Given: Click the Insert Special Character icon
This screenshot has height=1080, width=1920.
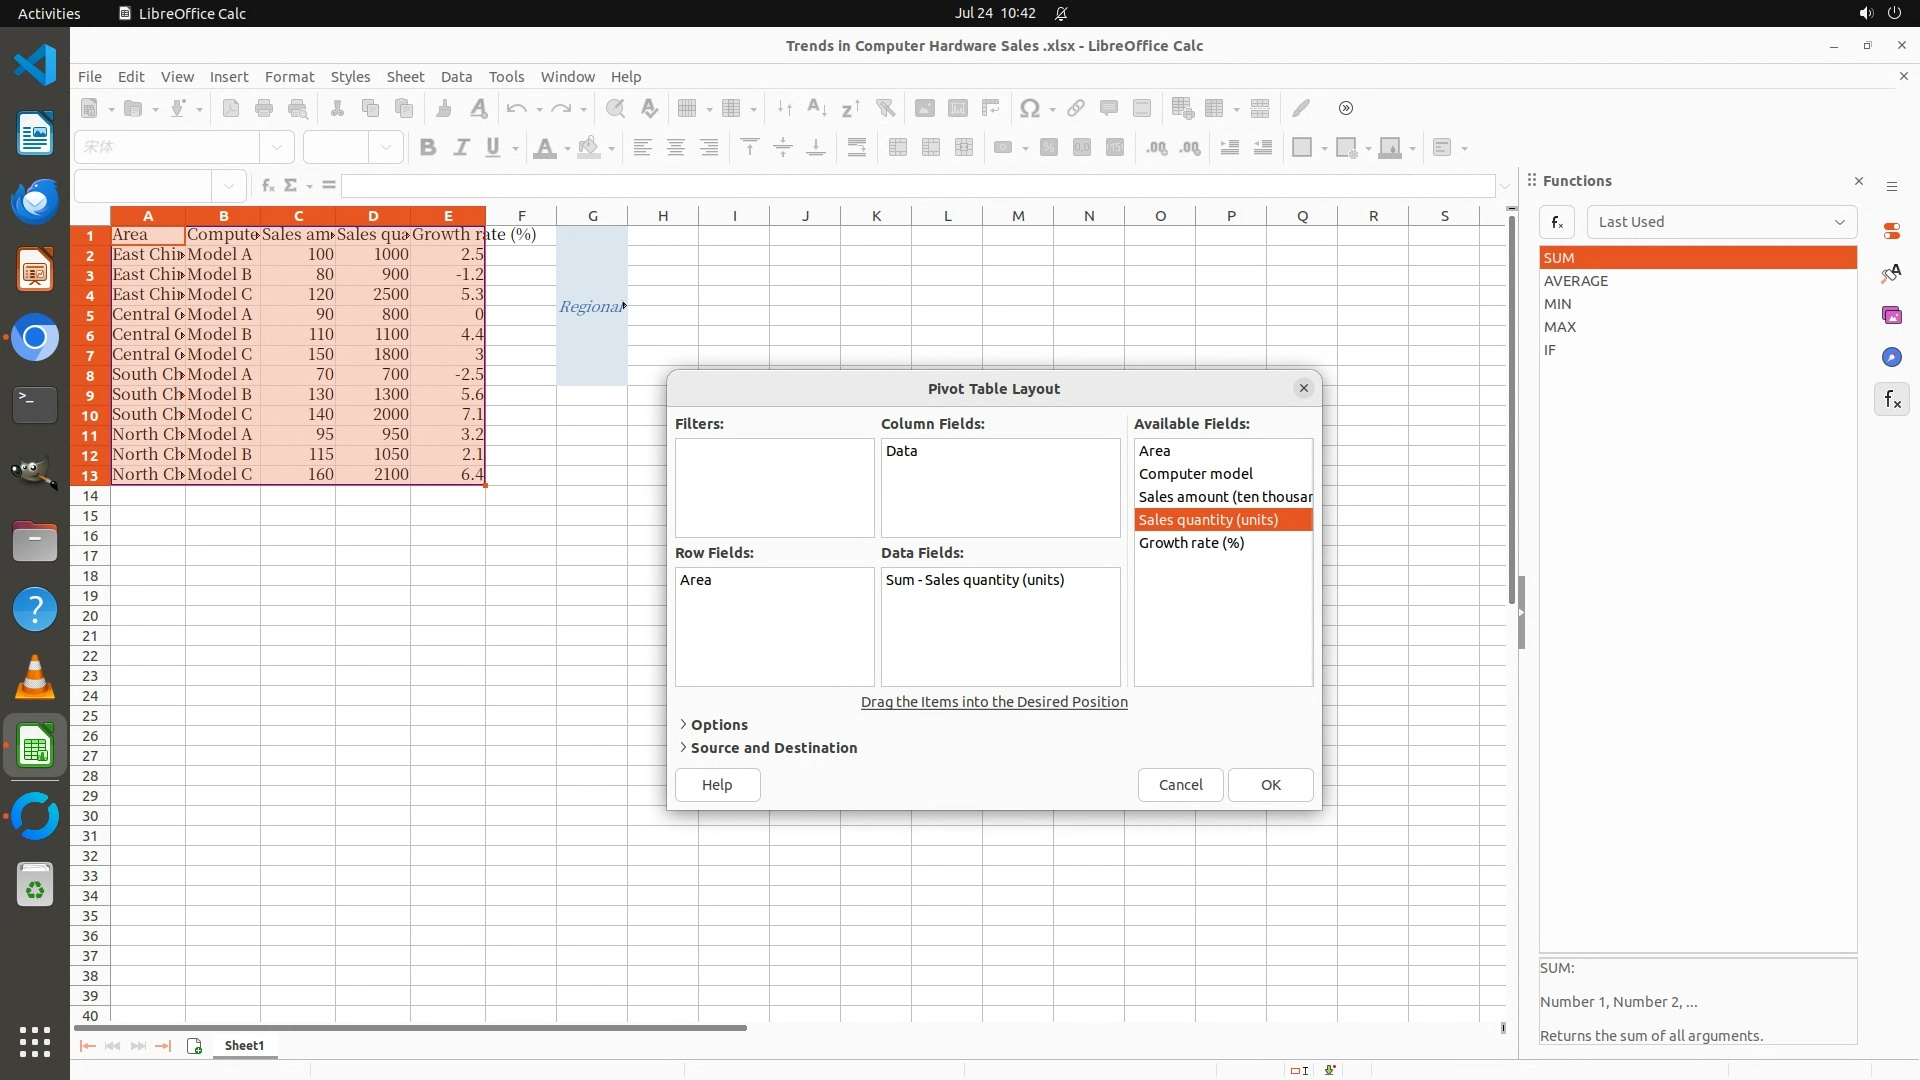Looking at the screenshot, I should (x=1028, y=109).
